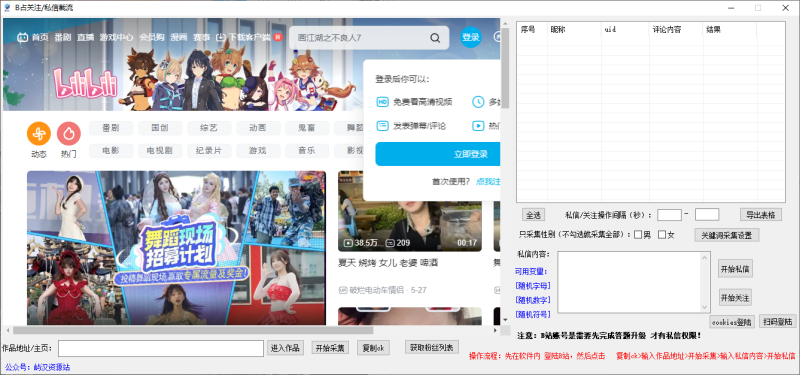Select the 动画 category chip
This screenshot has width=800, height=375.
click(258, 128)
